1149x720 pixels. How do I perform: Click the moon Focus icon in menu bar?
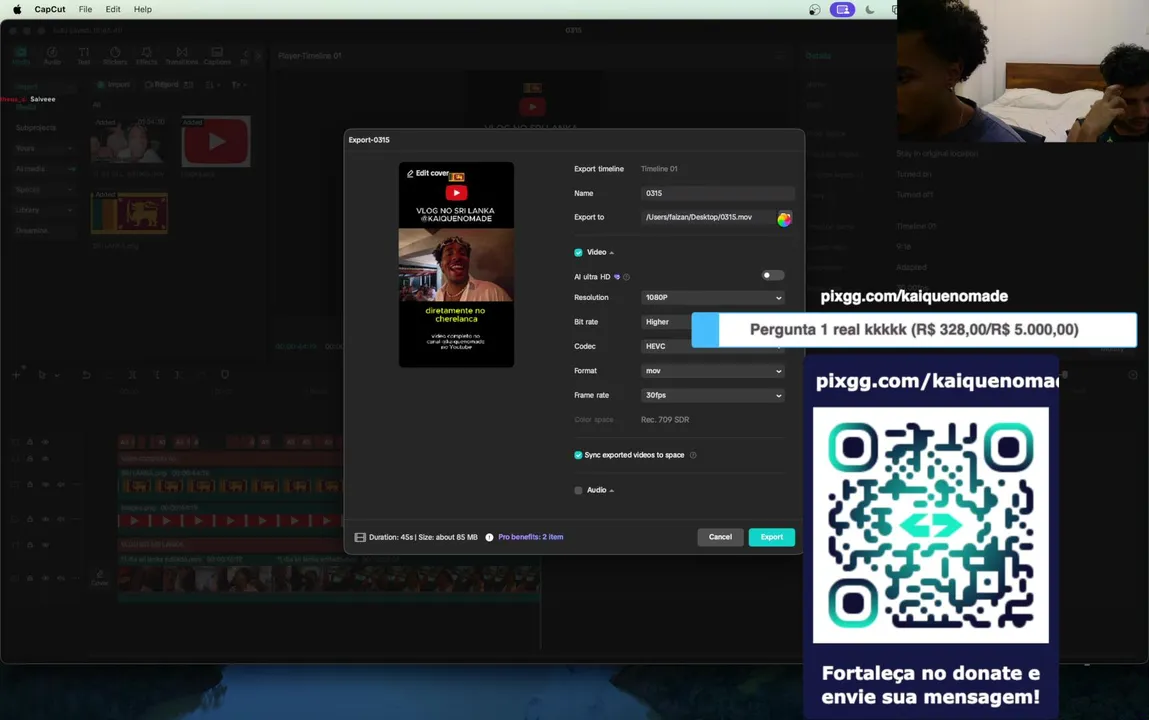click(x=870, y=10)
